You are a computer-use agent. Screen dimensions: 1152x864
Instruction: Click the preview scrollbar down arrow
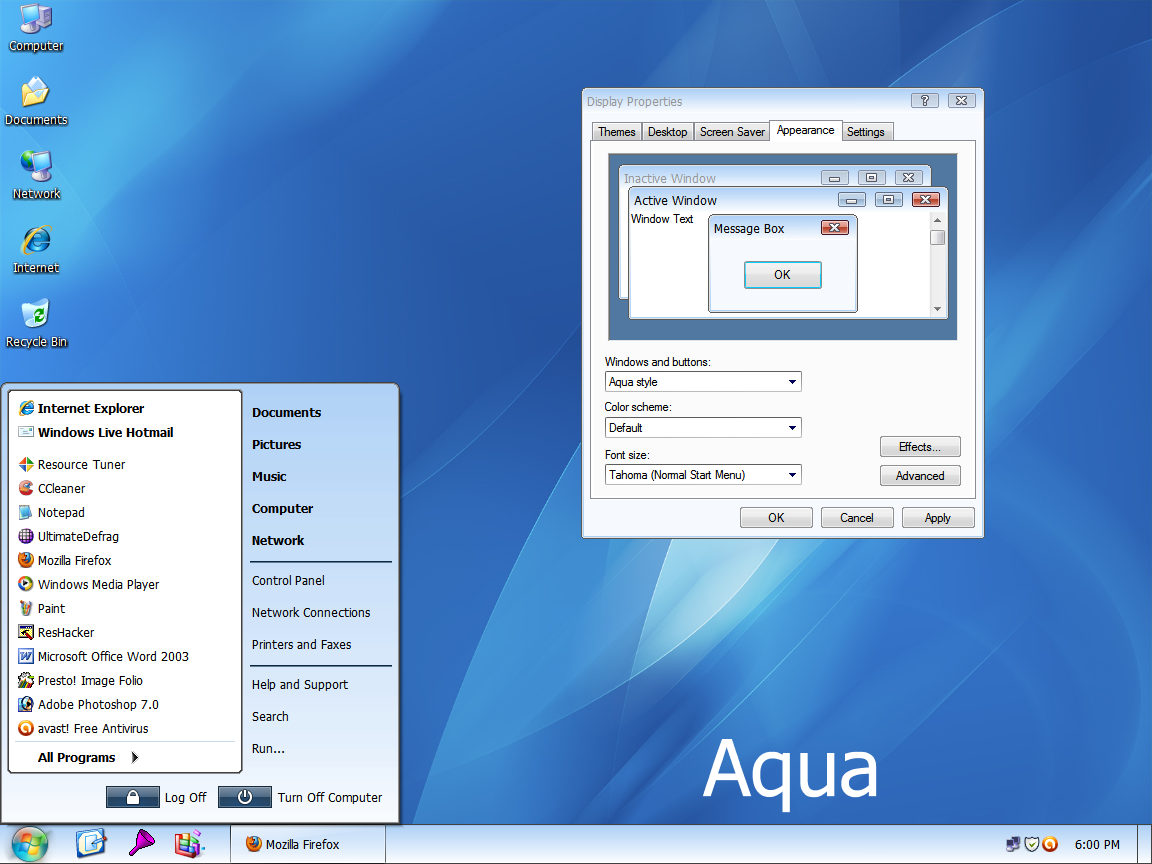tap(937, 309)
